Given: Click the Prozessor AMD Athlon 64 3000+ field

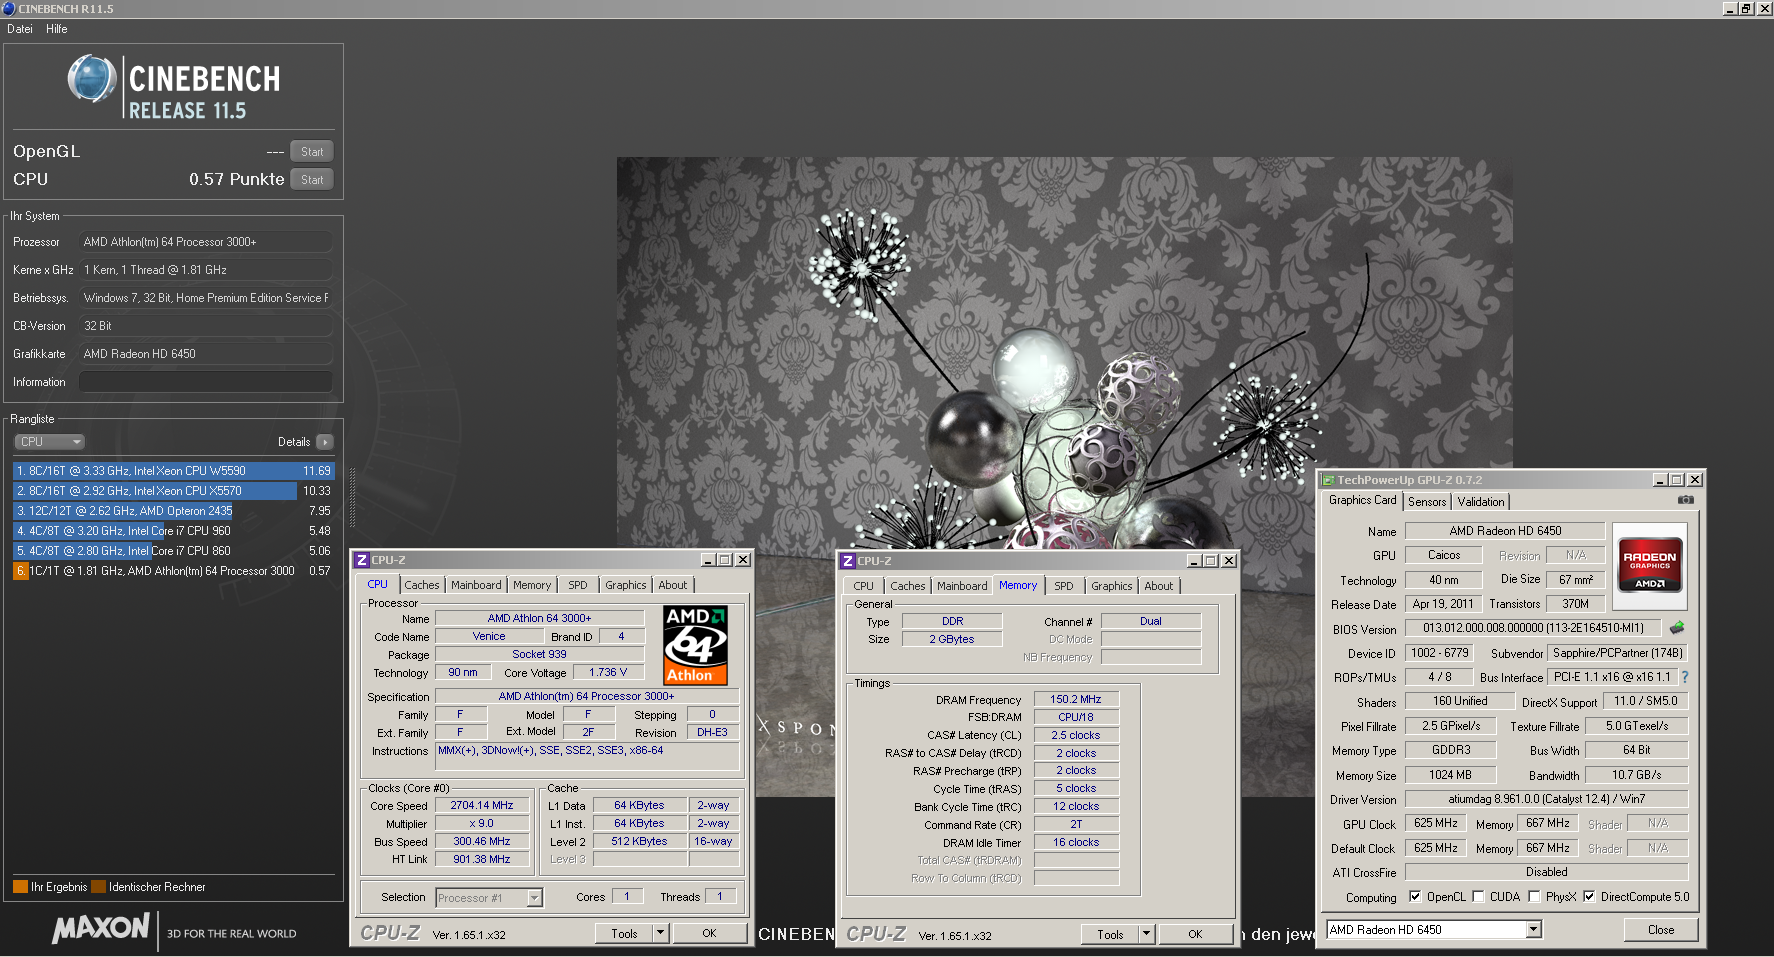Looking at the screenshot, I should [x=206, y=242].
